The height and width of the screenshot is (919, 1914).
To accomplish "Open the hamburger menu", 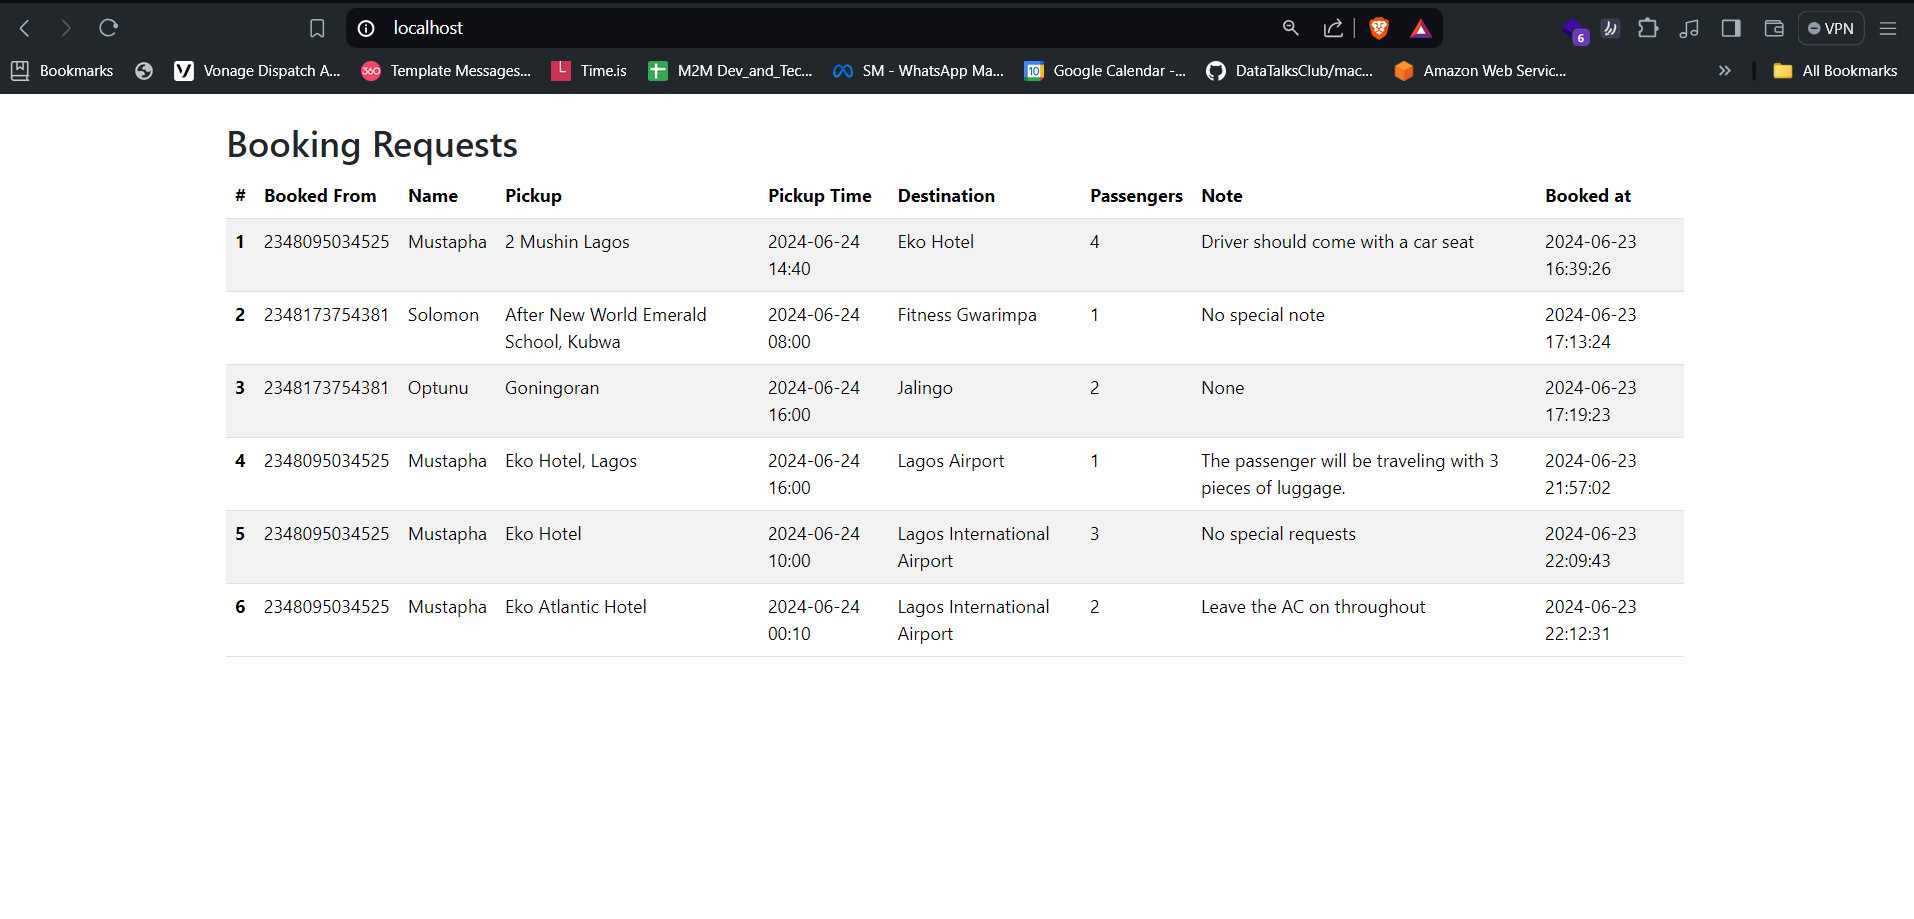I will coord(1889,28).
